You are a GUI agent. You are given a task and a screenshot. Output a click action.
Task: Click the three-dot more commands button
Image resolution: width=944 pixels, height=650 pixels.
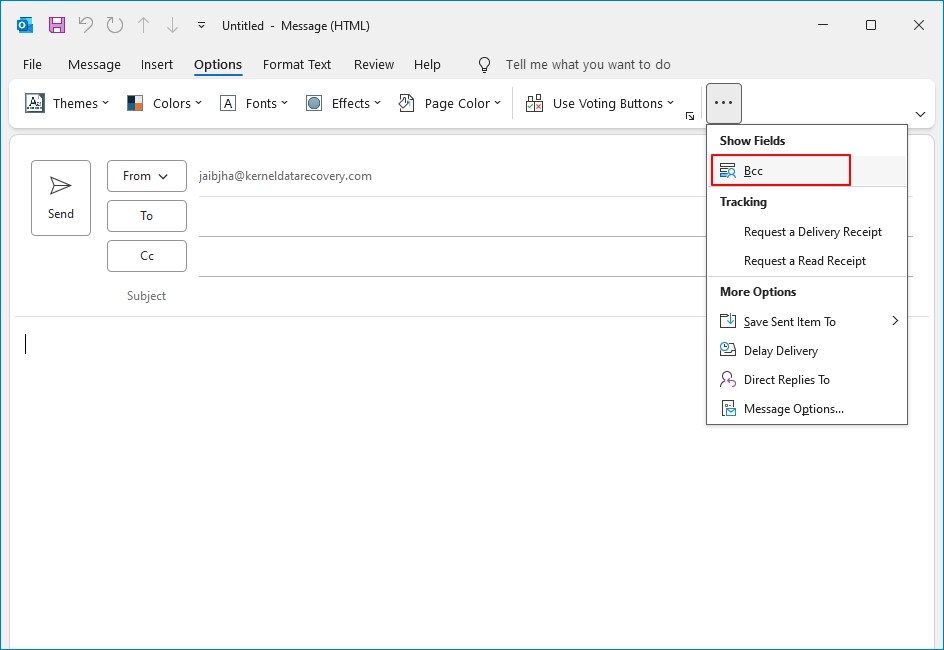pos(724,103)
